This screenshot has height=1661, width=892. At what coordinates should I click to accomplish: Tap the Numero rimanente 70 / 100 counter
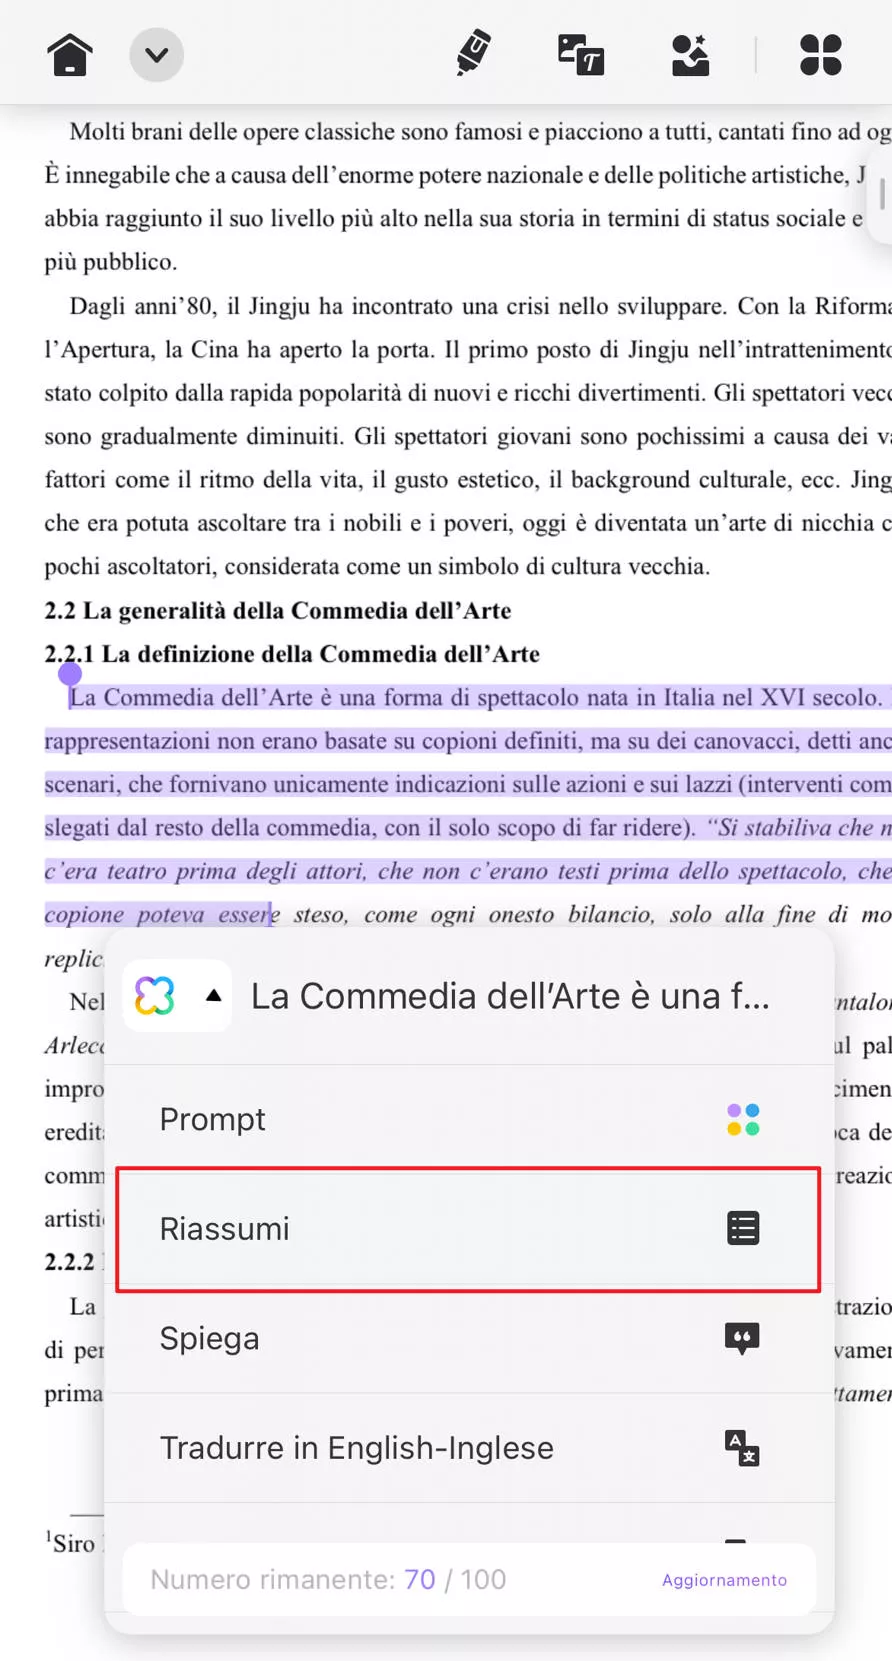(x=328, y=1580)
